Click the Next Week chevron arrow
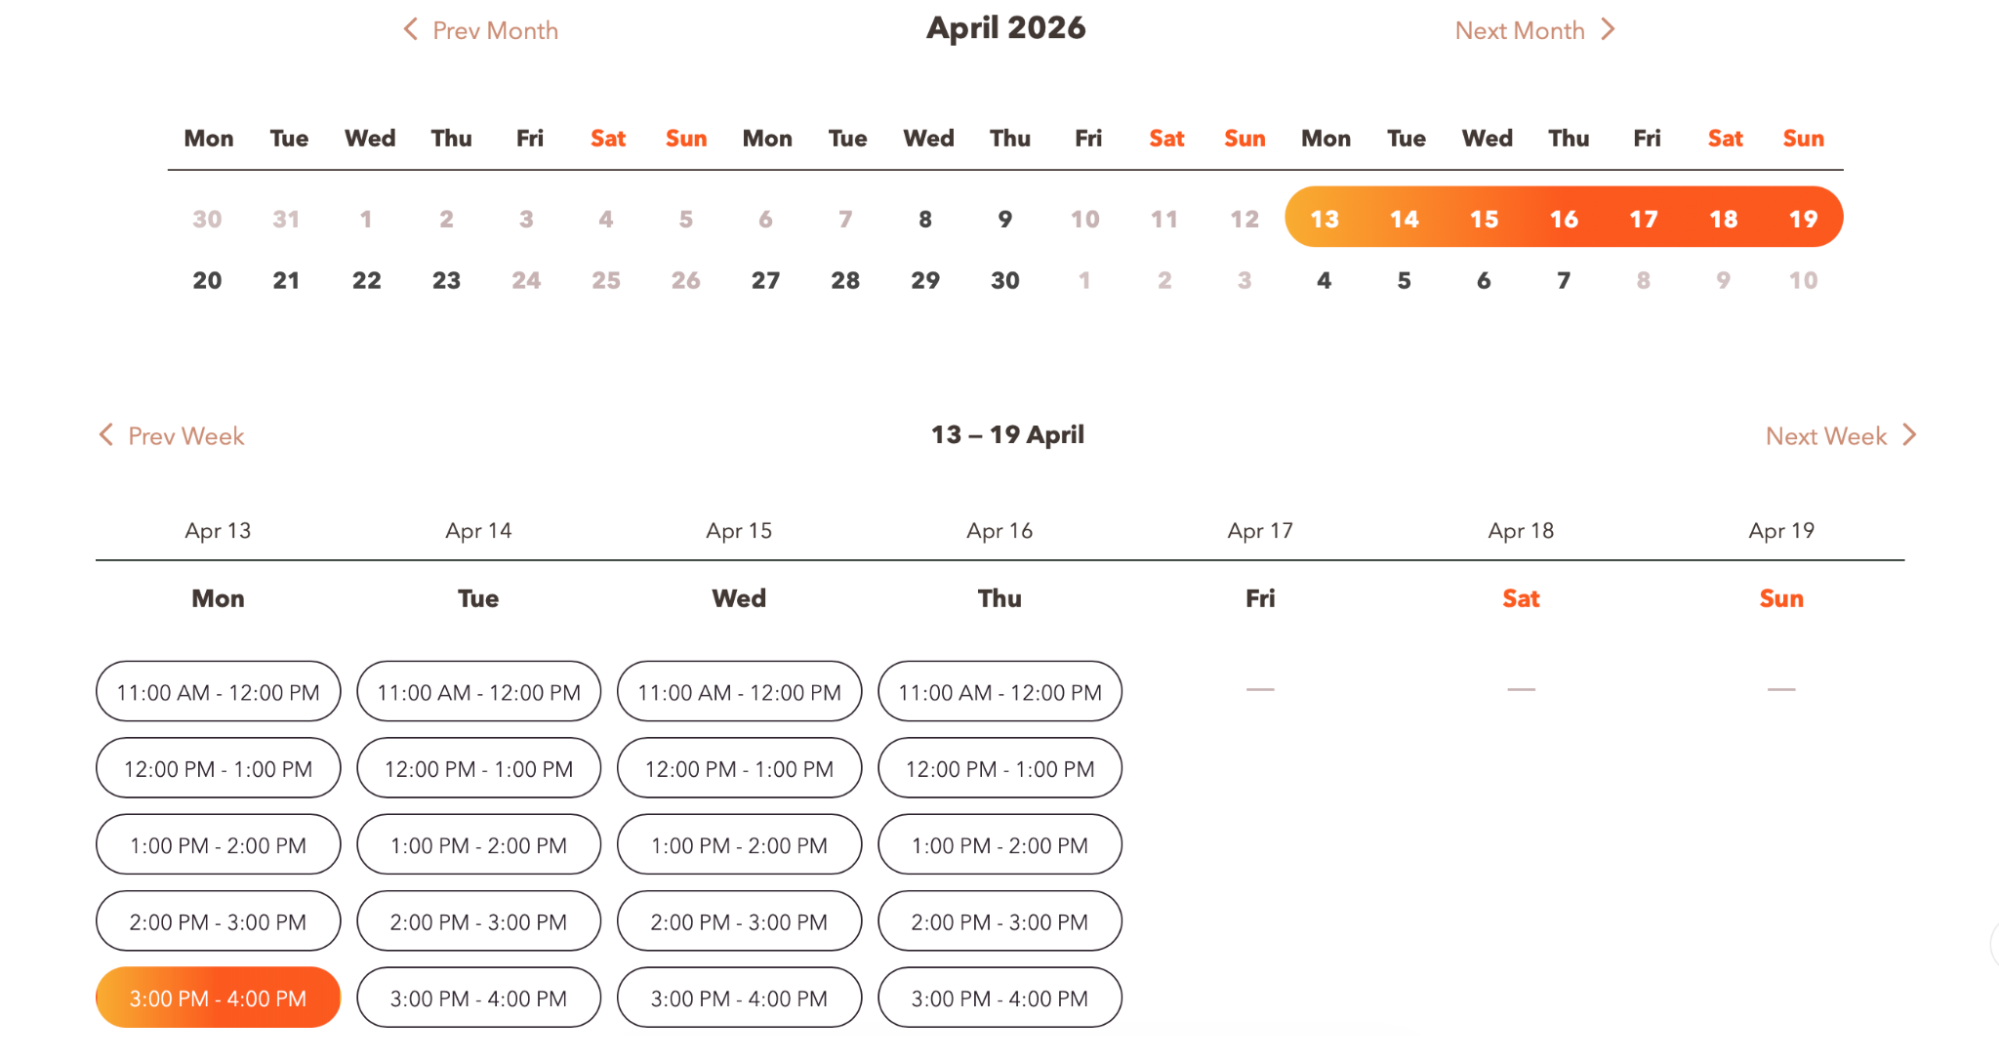Screen dimensions: 1999x1037 click(x=1910, y=434)
